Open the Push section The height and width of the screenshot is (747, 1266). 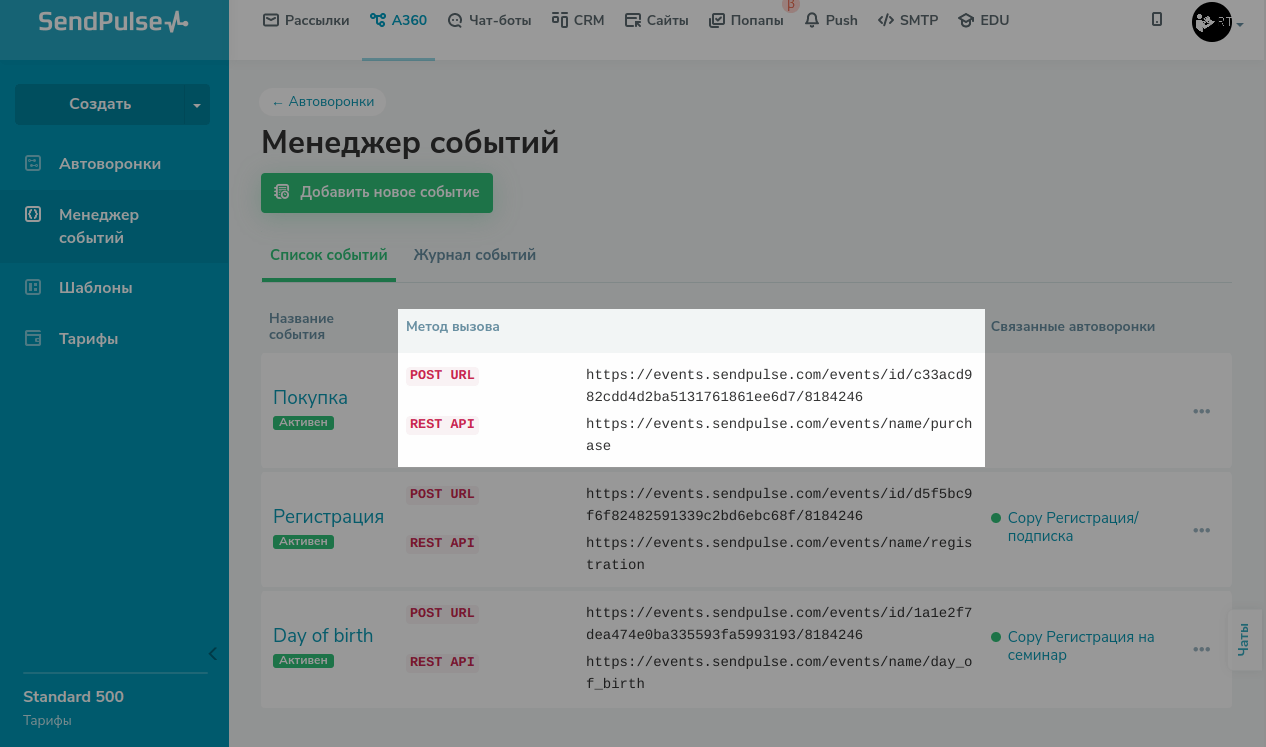click(x=831, y=20)
